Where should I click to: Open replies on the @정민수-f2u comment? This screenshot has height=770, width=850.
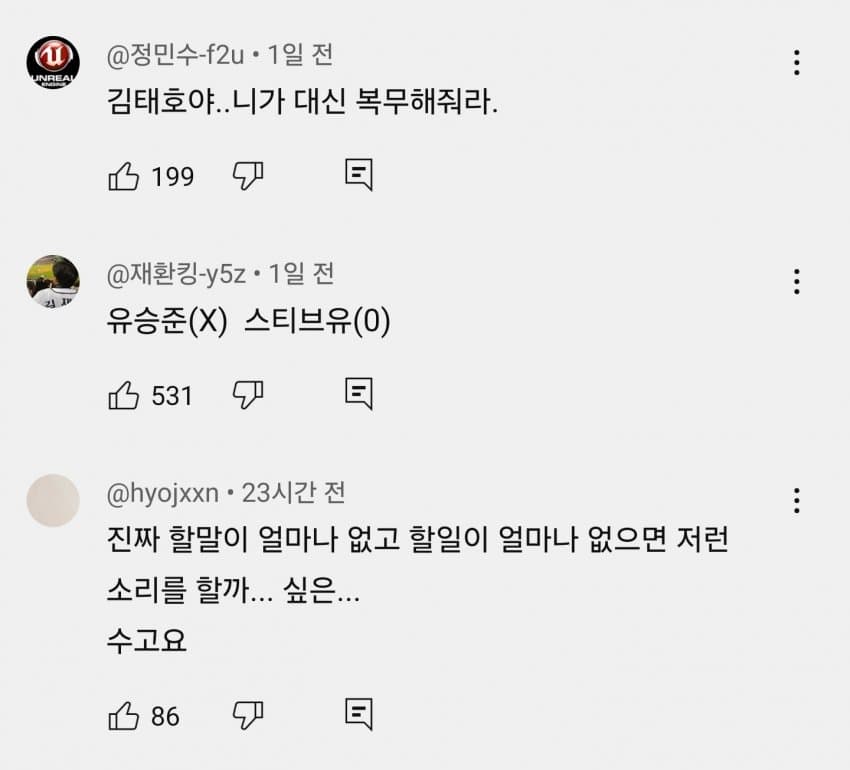click(x=358, y=176)
